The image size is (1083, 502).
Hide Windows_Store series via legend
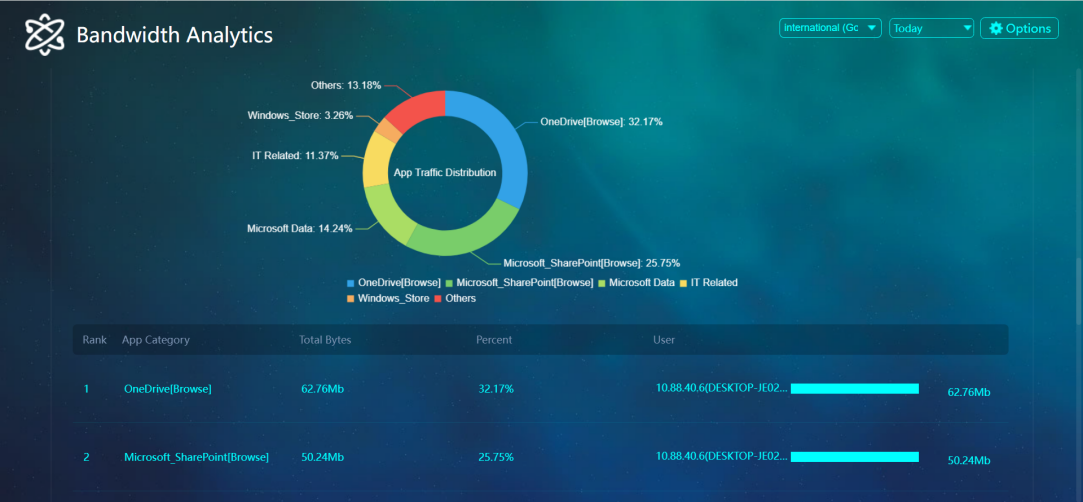388,298
